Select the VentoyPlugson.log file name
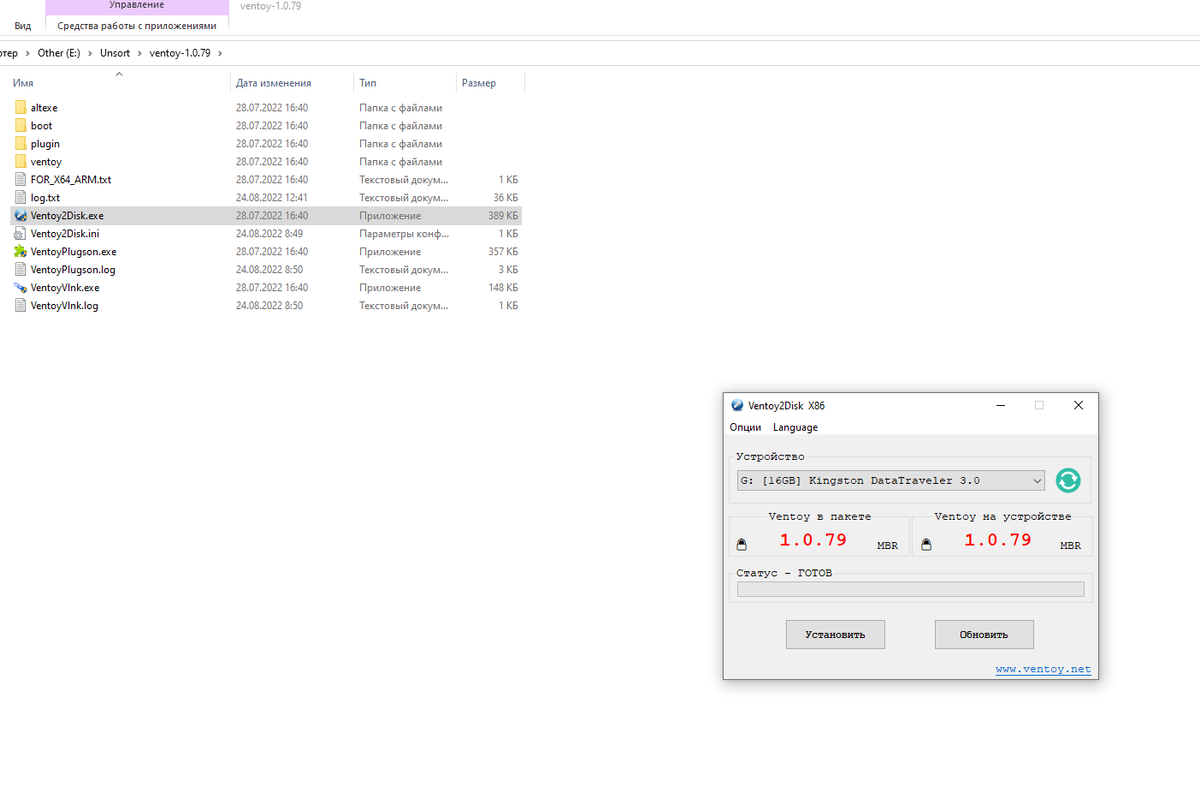The height and width of the screenshot is (793, 1200). click(x=73, y=270)
